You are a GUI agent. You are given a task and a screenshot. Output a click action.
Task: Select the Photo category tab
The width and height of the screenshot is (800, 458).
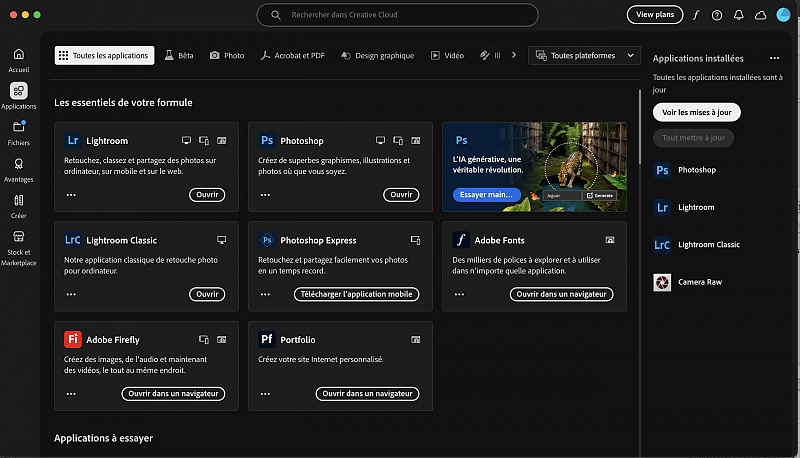coord(227,56)
